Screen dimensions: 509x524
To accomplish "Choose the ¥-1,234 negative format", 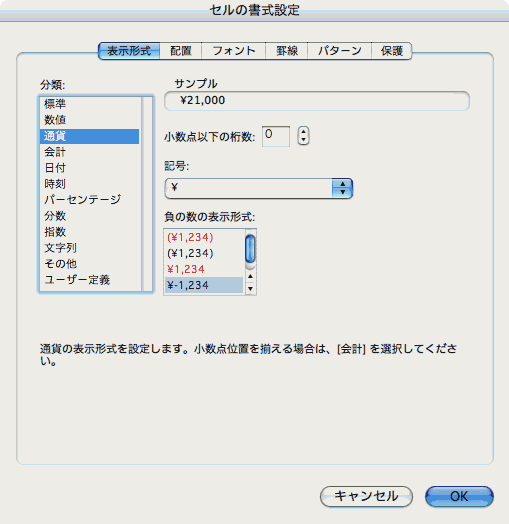I will (x=204, y=285).
